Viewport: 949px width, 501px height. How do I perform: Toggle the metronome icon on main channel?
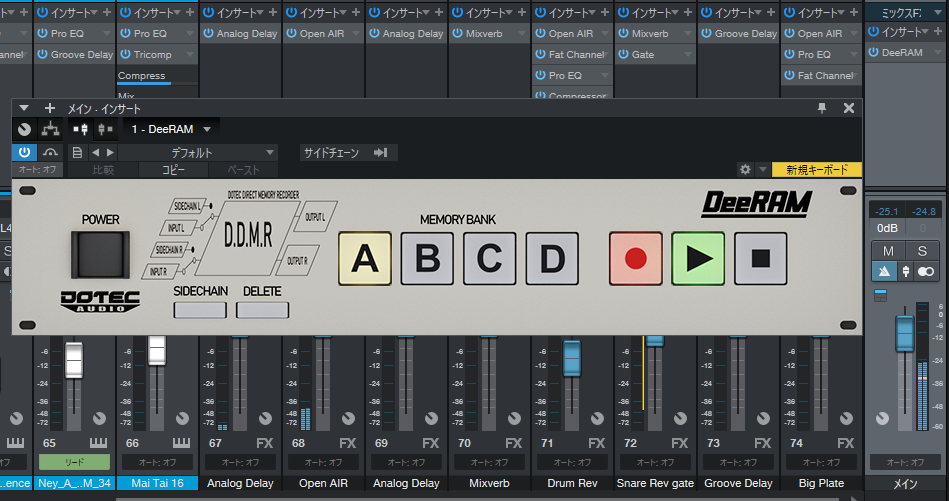coord(884,271)
